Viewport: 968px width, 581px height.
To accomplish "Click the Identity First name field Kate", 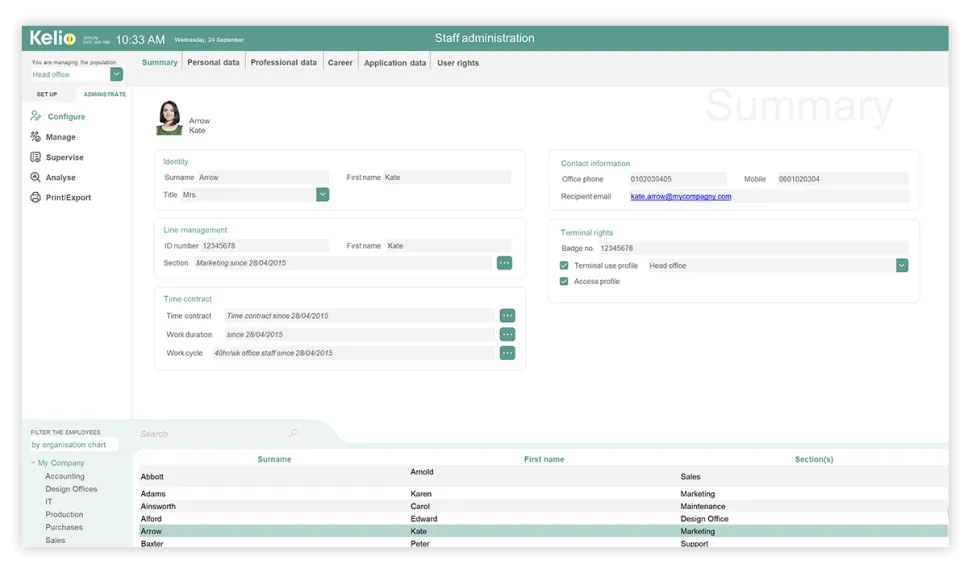I will click(448, 177).
